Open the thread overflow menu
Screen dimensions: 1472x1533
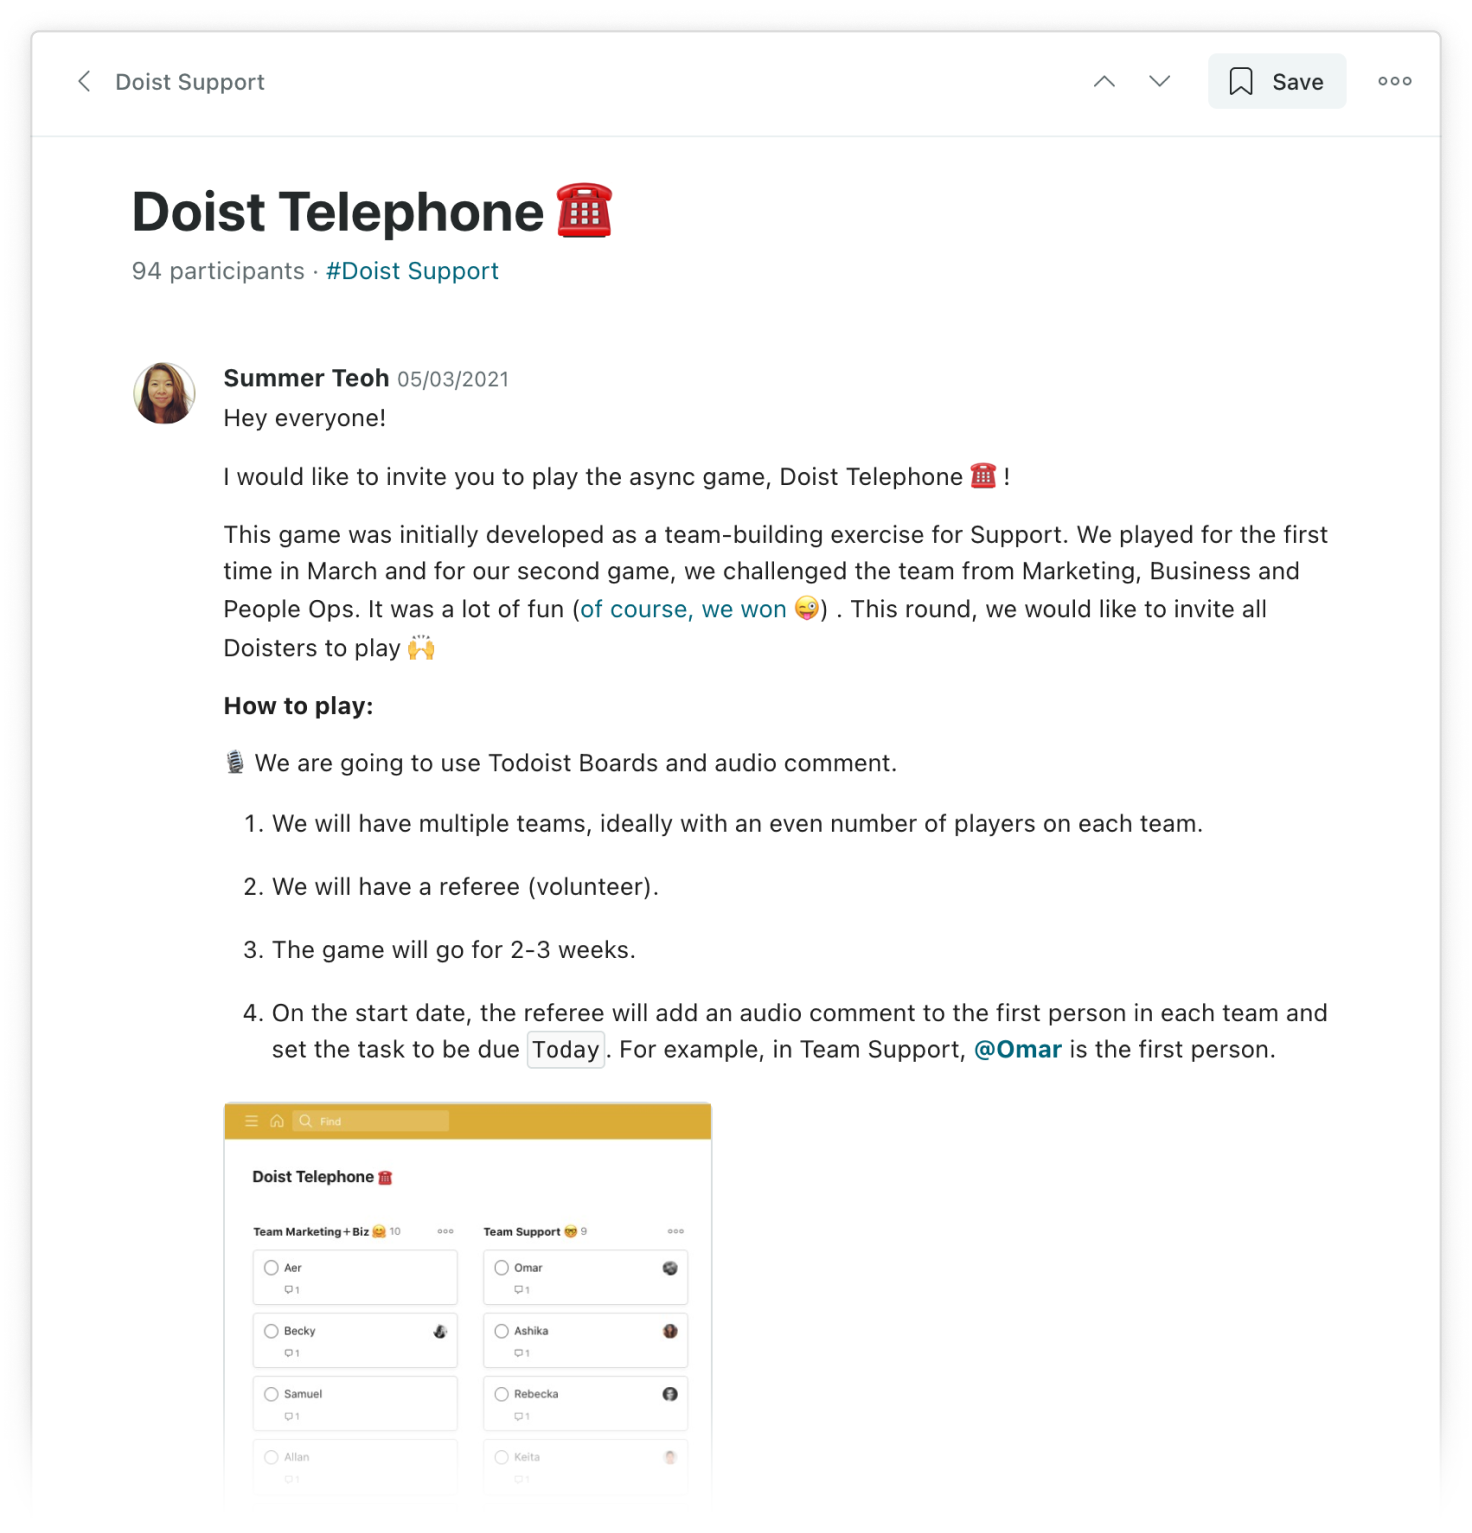click(x=1394, y=81)
